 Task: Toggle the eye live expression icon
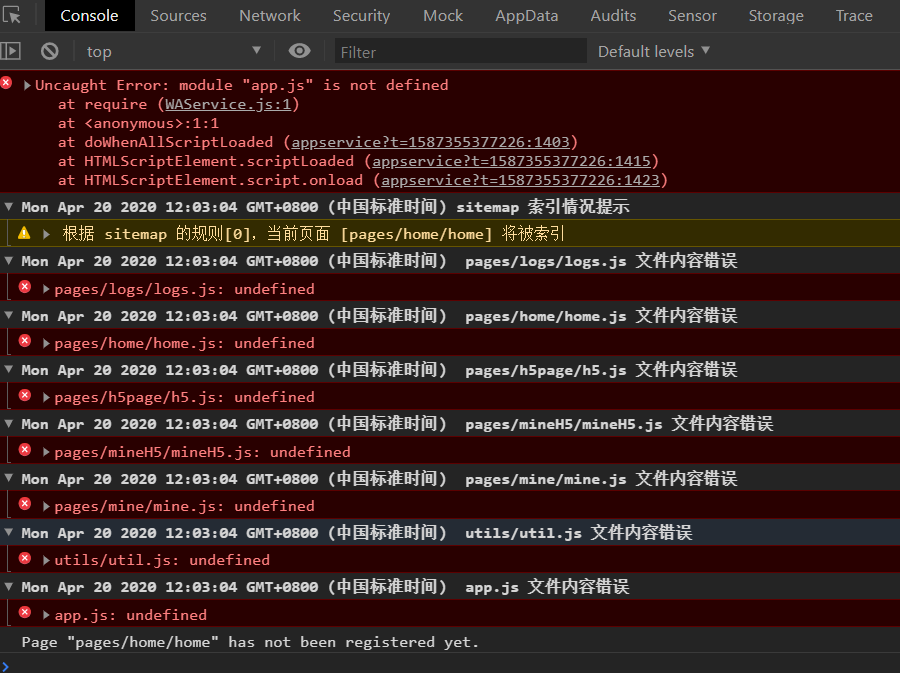coord(300,51)
